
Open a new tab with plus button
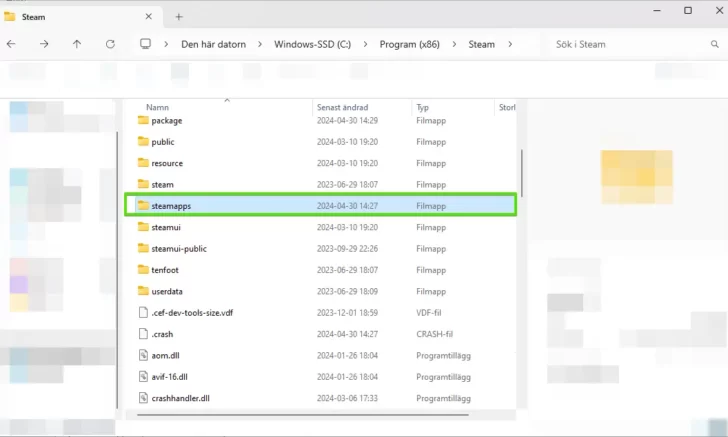point(179,17)
